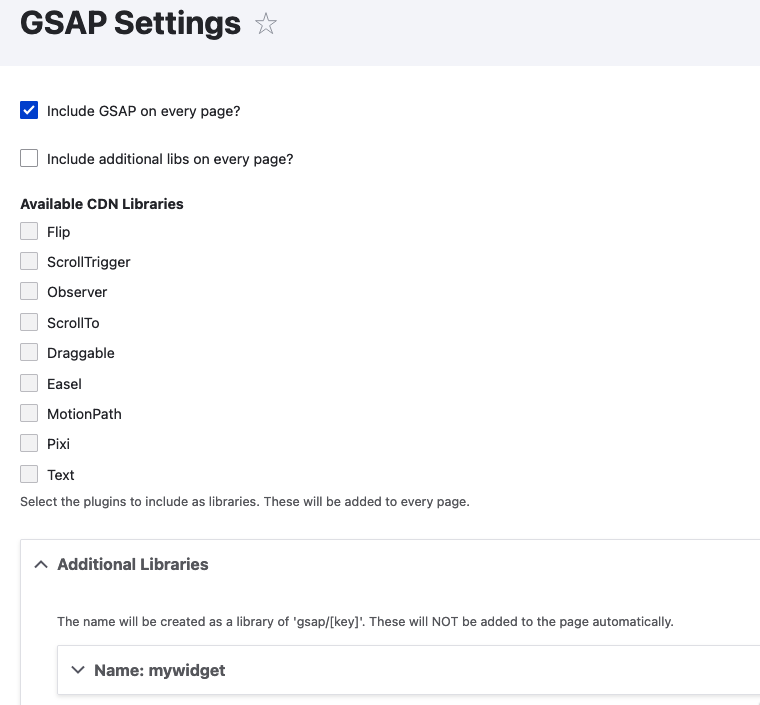Enable Include additional libs on every page
This screenshot has width=760, height=705.
29,158
